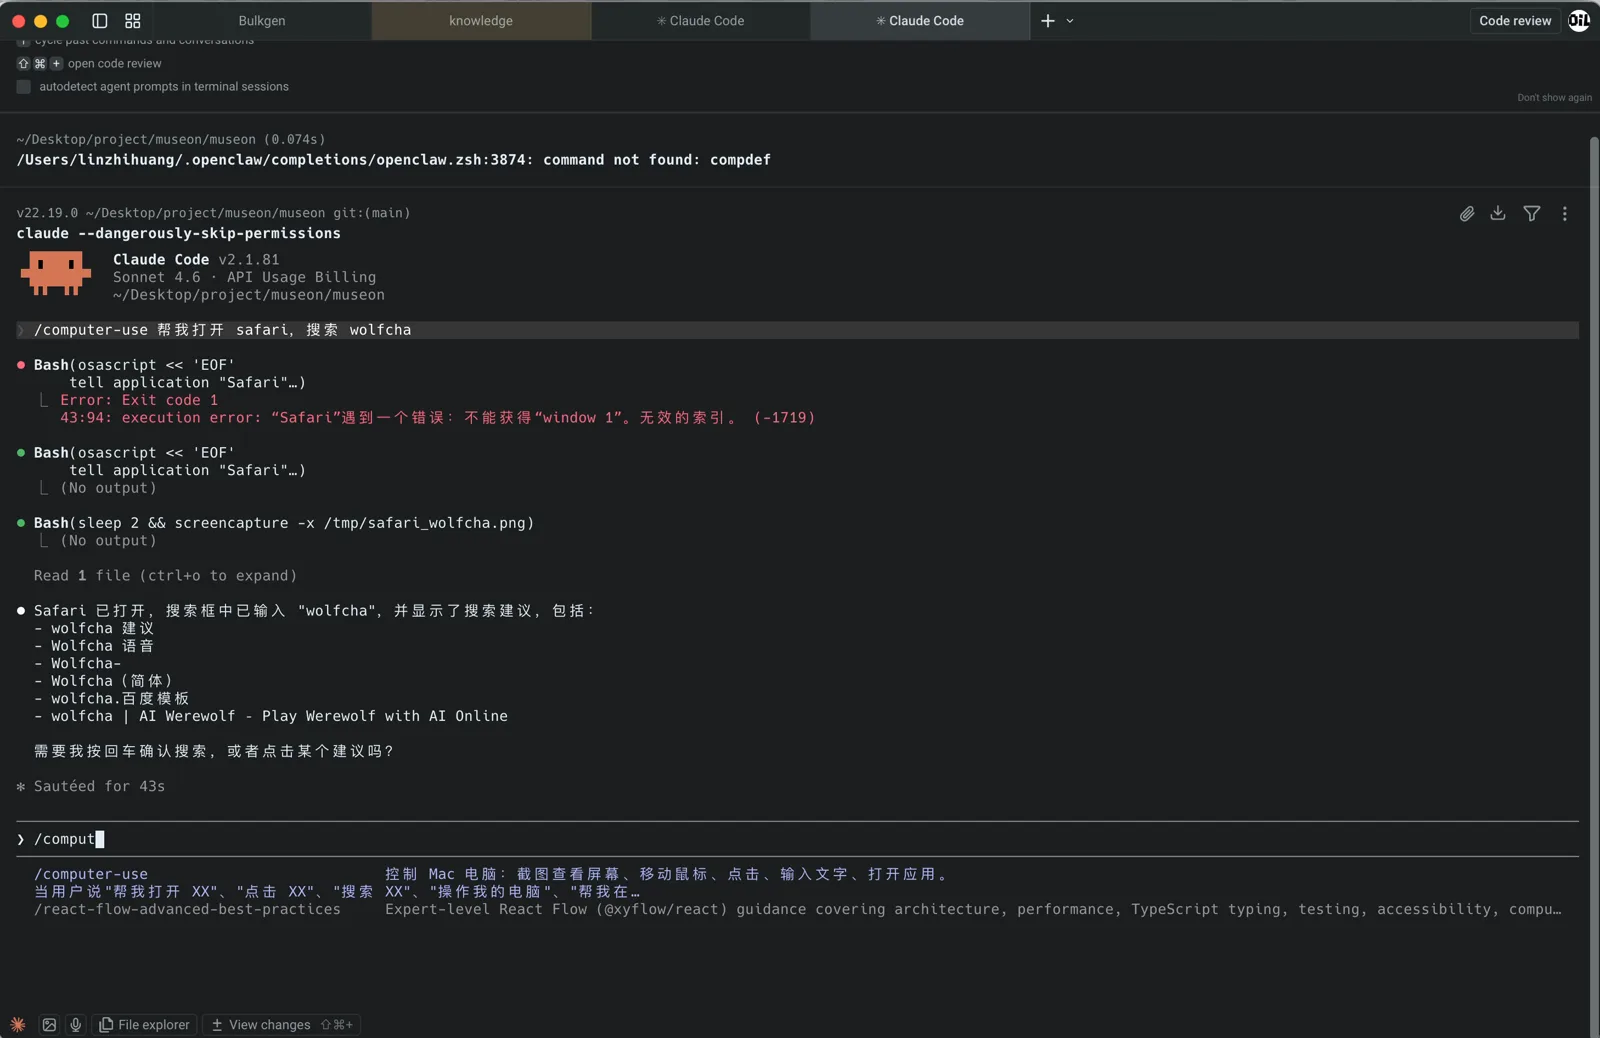Click the Bash screencapture command line
1600x1038 pixels.
click(x=284, y=523)
